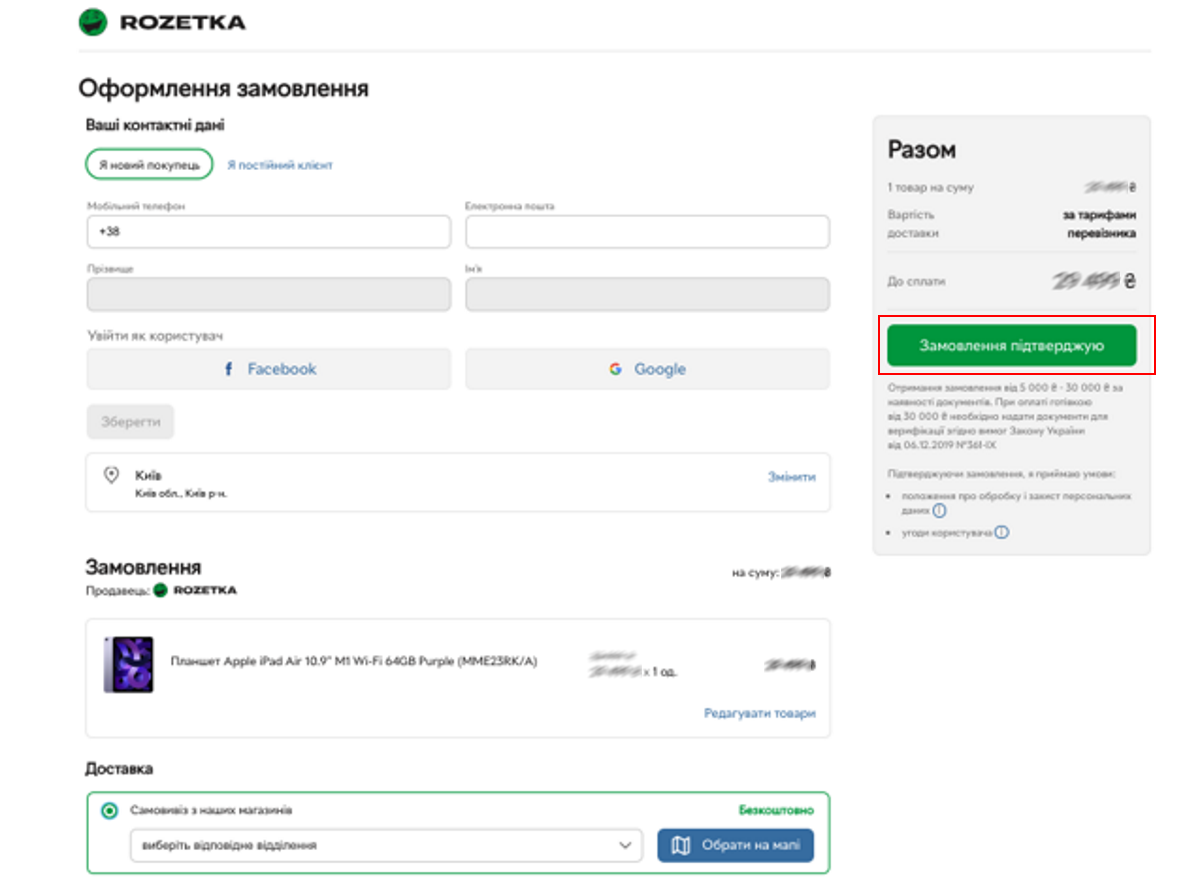1200x891 pixels.
Task: Switch to Я новий покупець tab
Action: (x=149, y=164)
